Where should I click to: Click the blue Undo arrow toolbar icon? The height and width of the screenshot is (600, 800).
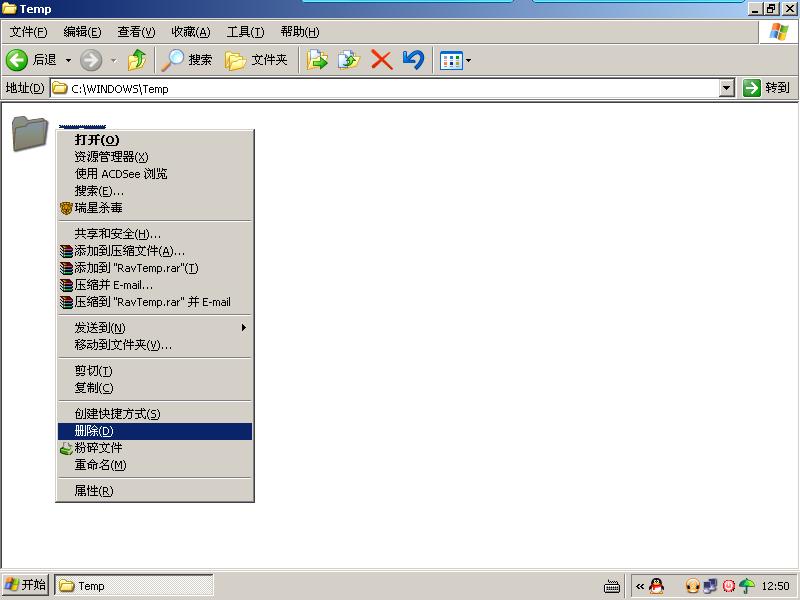coord(413,60)
